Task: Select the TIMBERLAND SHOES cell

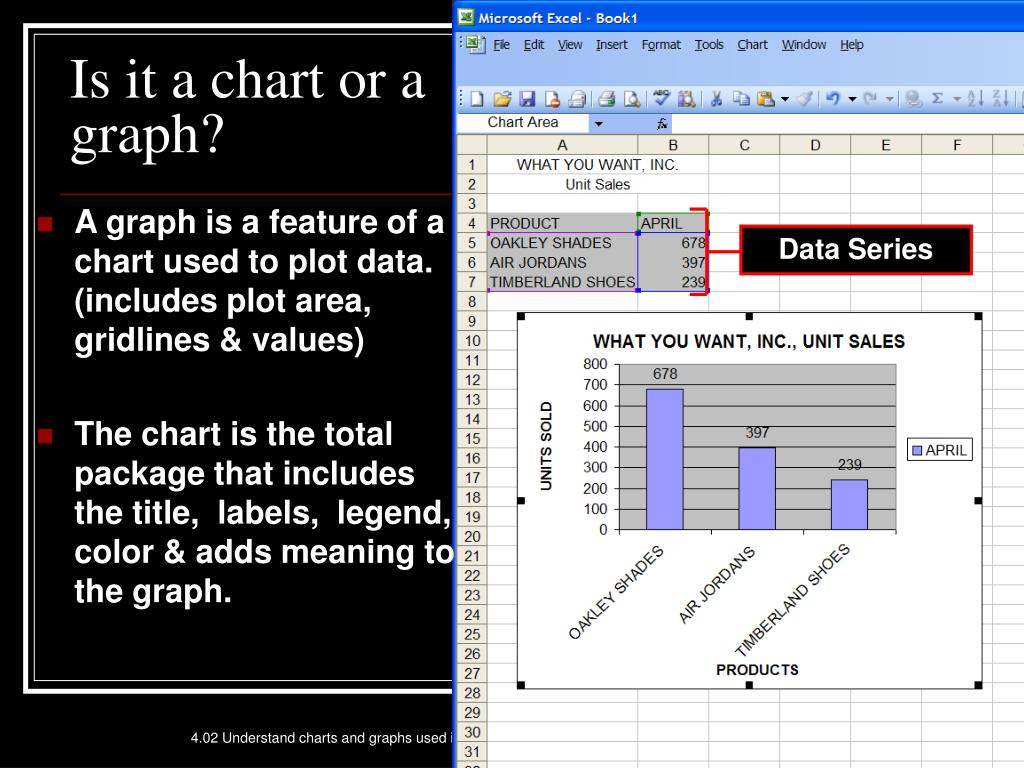Action: (x=562, y=282)
